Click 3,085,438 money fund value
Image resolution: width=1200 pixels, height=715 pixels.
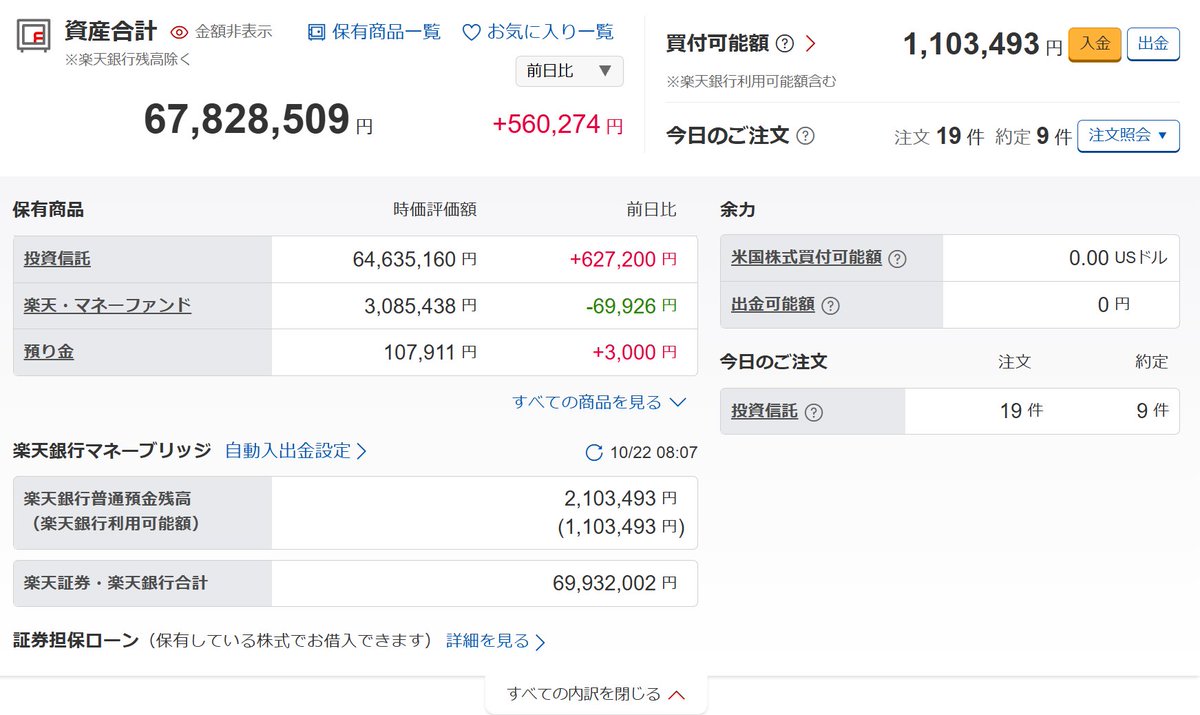pos(411,305)
